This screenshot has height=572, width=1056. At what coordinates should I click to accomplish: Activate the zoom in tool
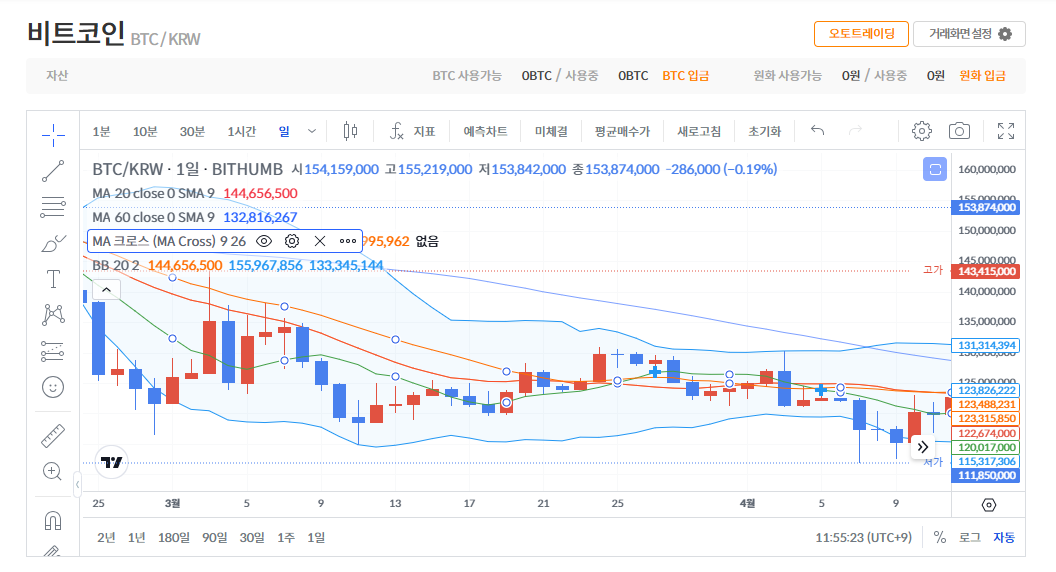tap(53, 471)
